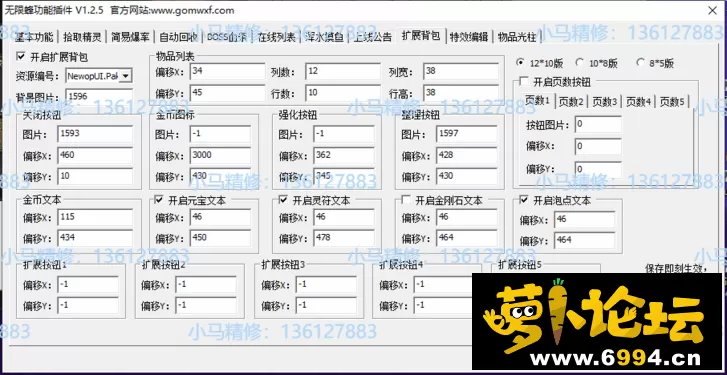Focus the 列数 field with 12

point(343,71)
